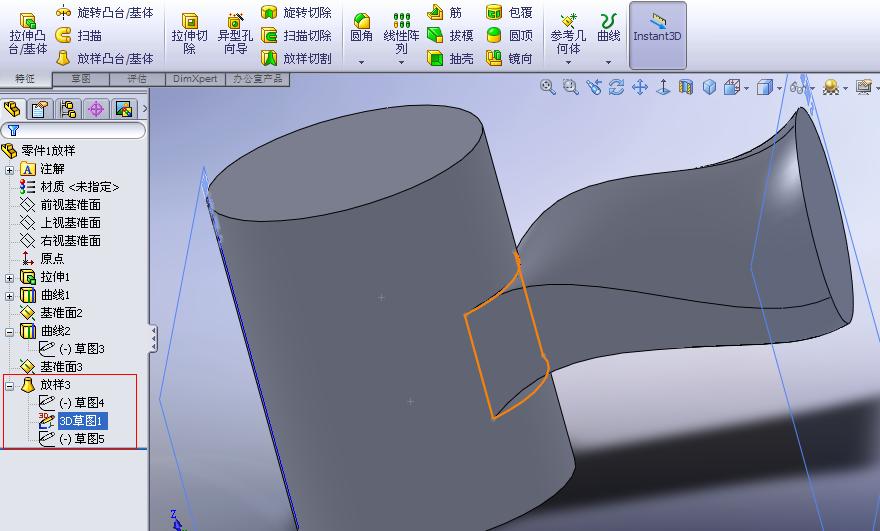This screenshot has width=880, height=531.
Task: Switch to the 草图 ribbon tab
Action: (x=81, y=79)
